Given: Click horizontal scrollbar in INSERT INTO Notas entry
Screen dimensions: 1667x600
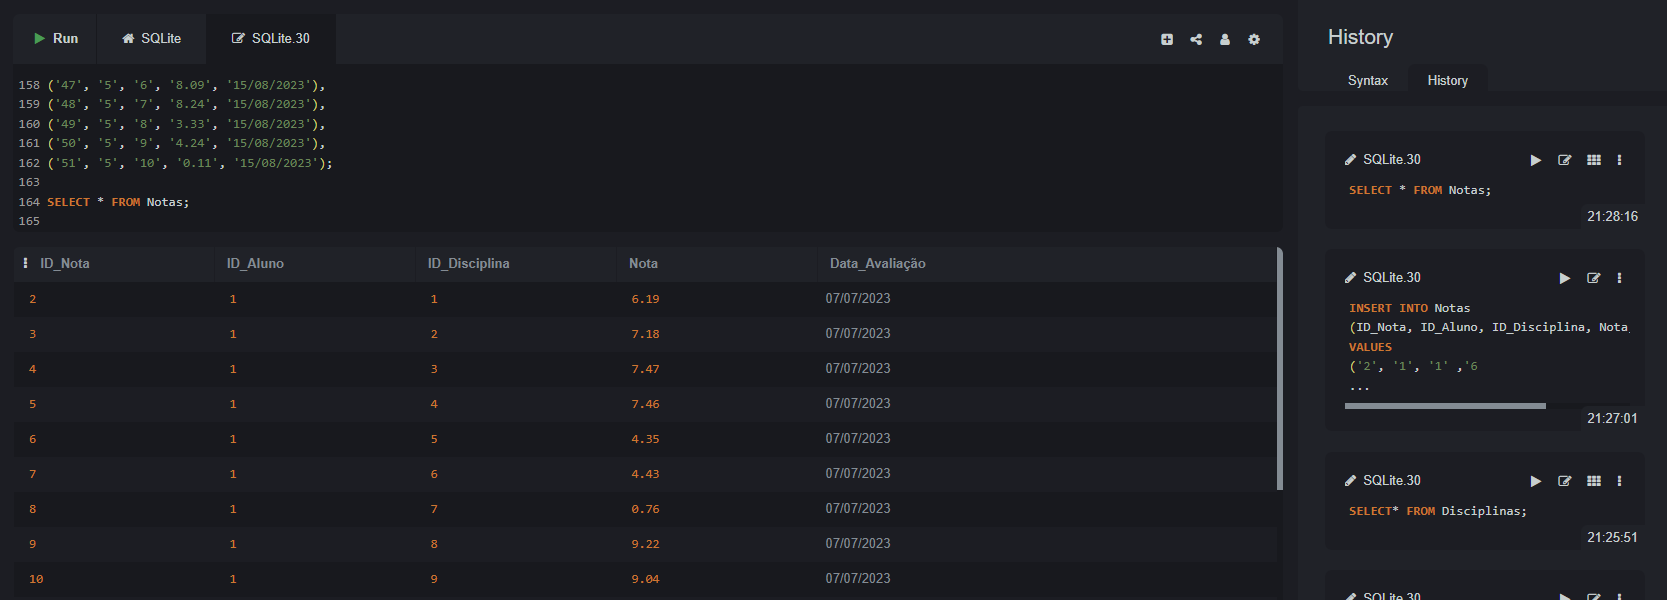Looking at the screenshot, I should click(x=1445, y=406).
